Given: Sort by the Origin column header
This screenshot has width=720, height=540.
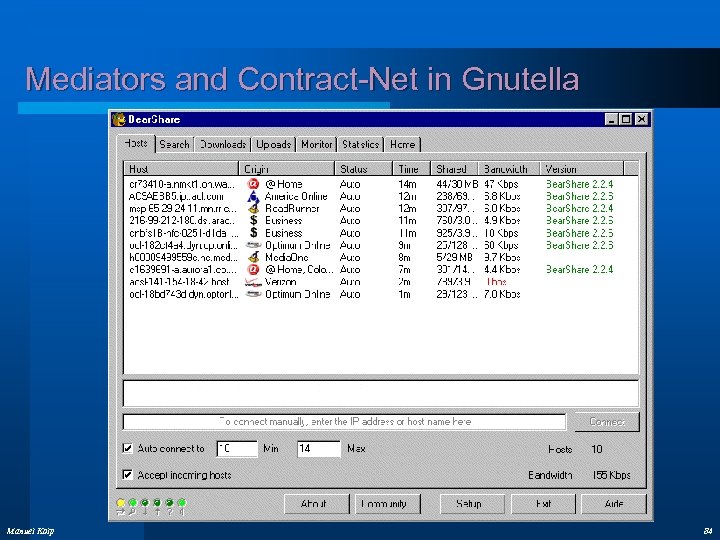Looking at the screenshot, I should (287, 169).
